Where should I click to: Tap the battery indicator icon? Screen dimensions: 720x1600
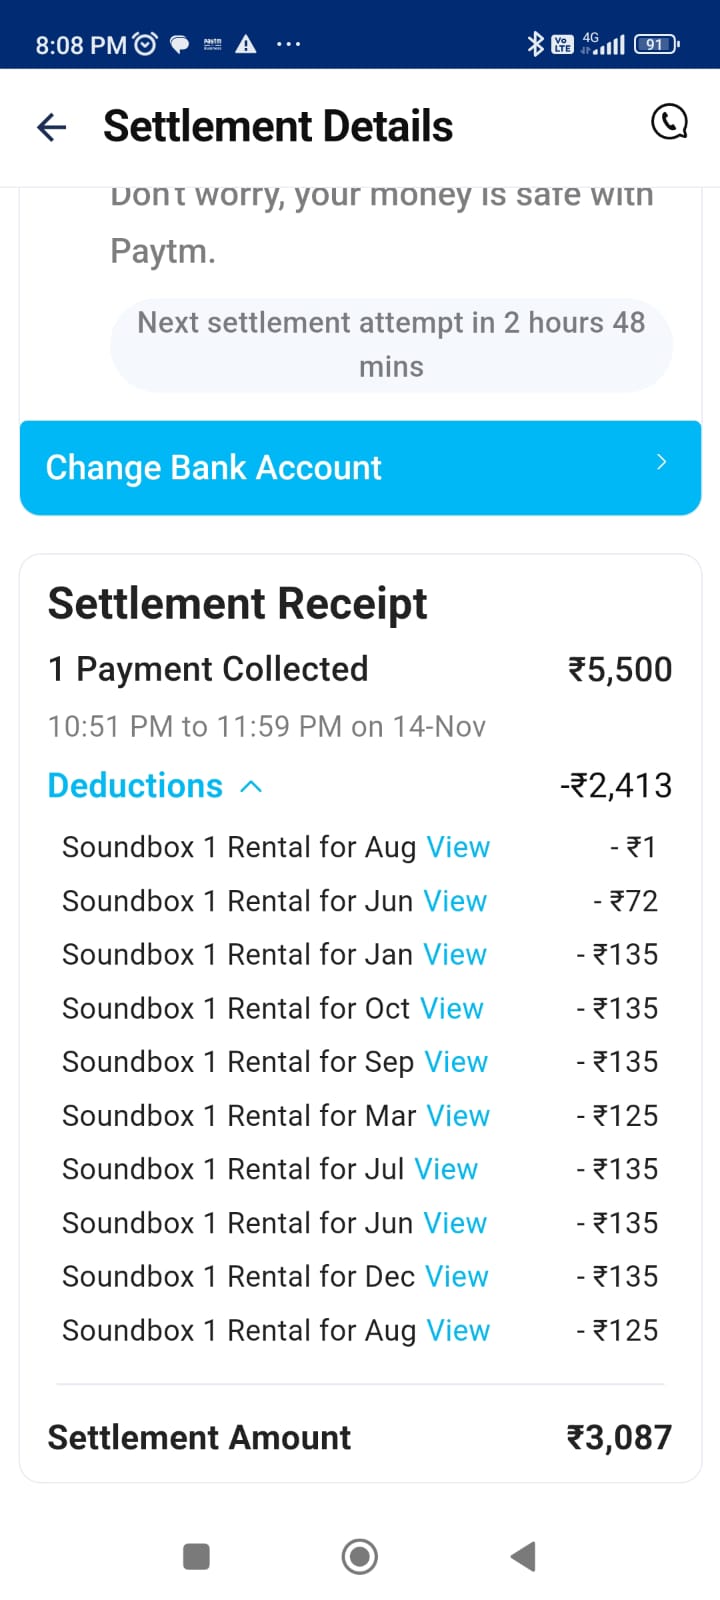tap(656, 44)
